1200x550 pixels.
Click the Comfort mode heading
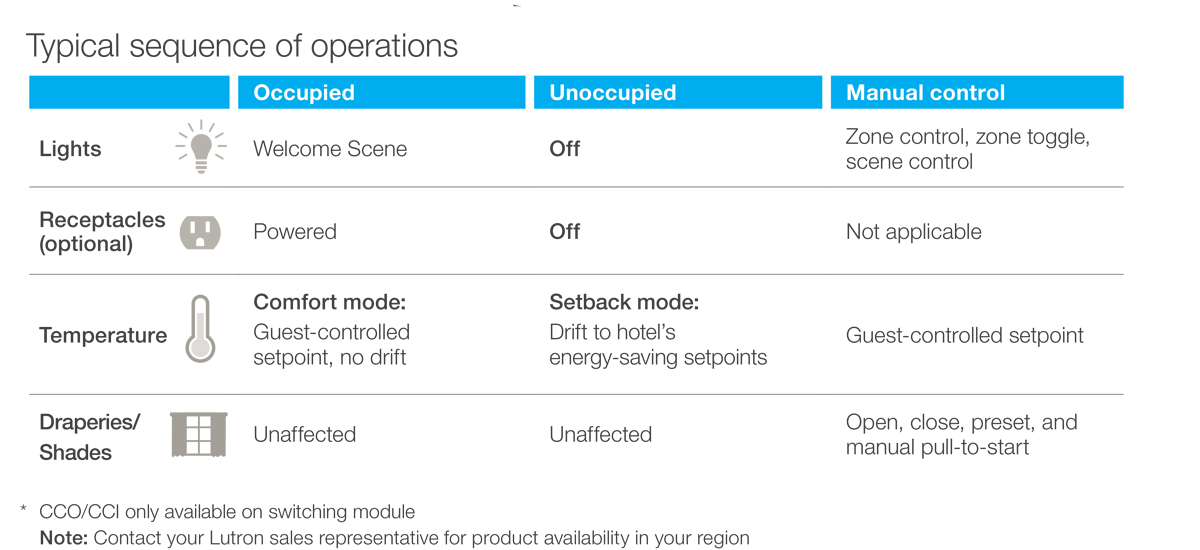[329, 302]
